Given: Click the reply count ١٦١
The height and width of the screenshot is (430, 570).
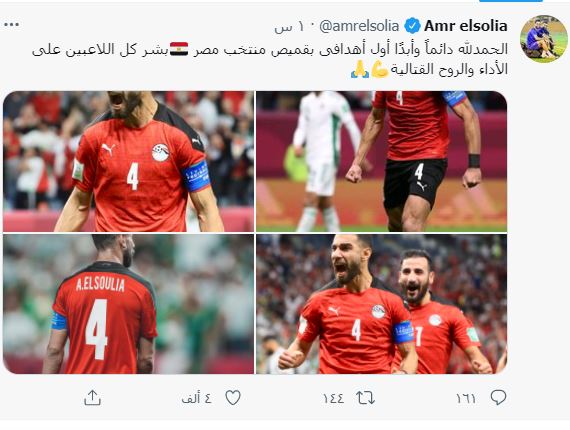Looking at the screenshot, I should (466, 398).
